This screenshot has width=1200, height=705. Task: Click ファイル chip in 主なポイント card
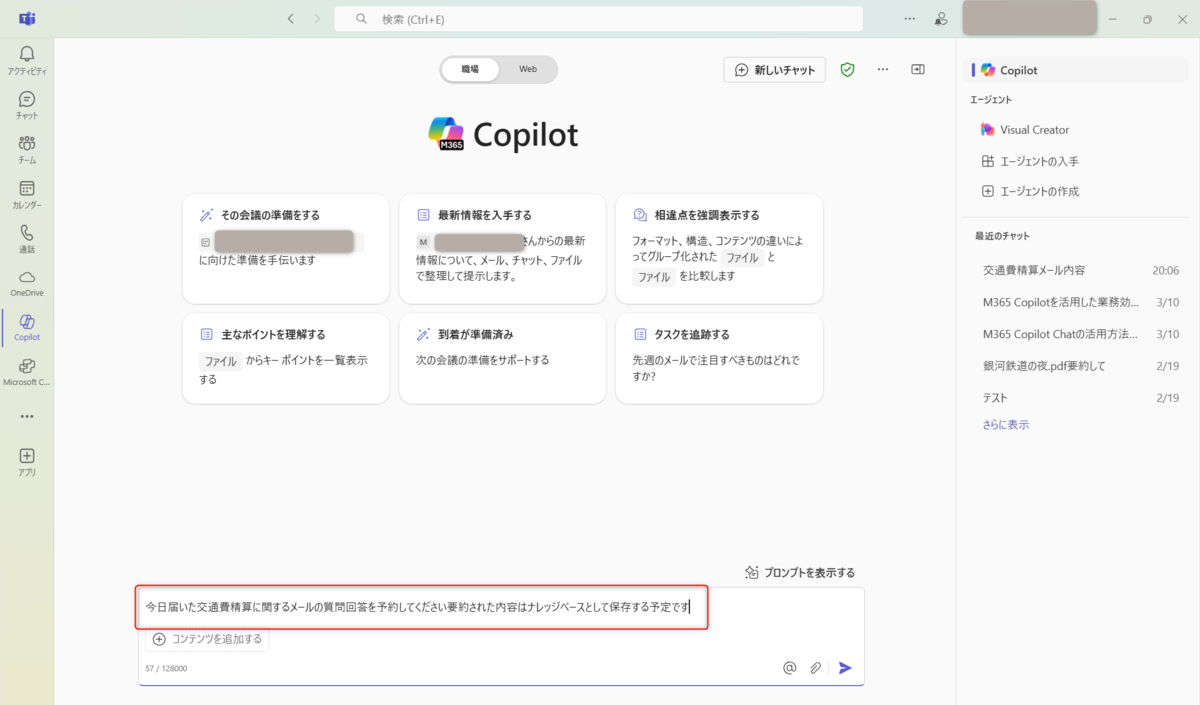pos(220,361)
